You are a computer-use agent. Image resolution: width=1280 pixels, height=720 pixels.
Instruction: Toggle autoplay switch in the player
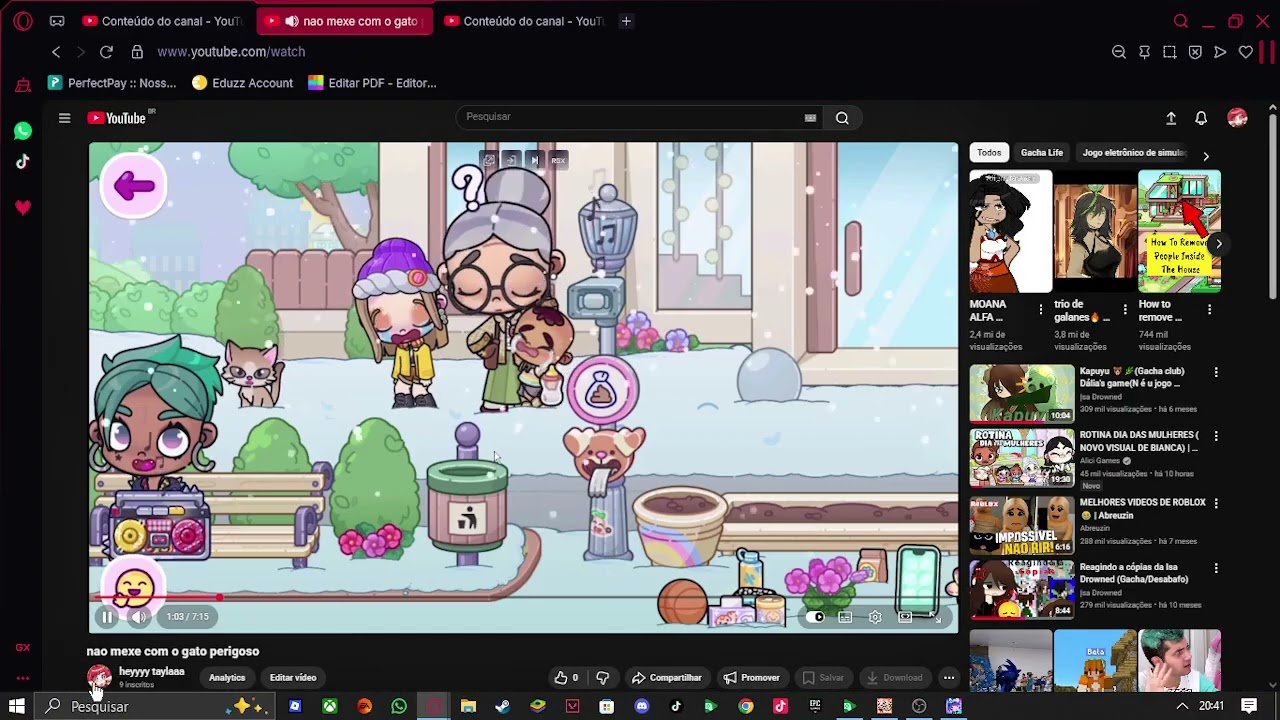[x=816, y=617]
